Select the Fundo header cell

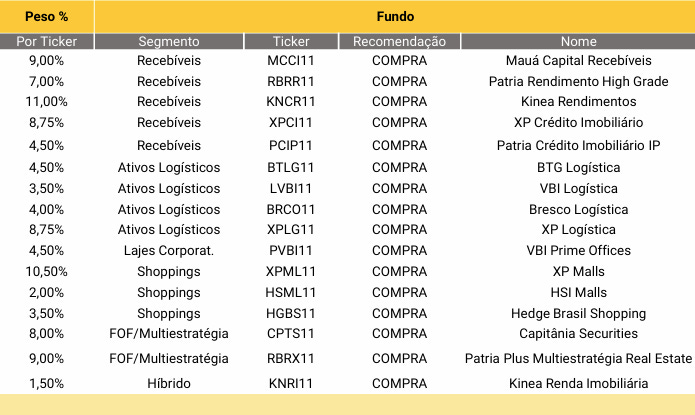click(395, 16)
